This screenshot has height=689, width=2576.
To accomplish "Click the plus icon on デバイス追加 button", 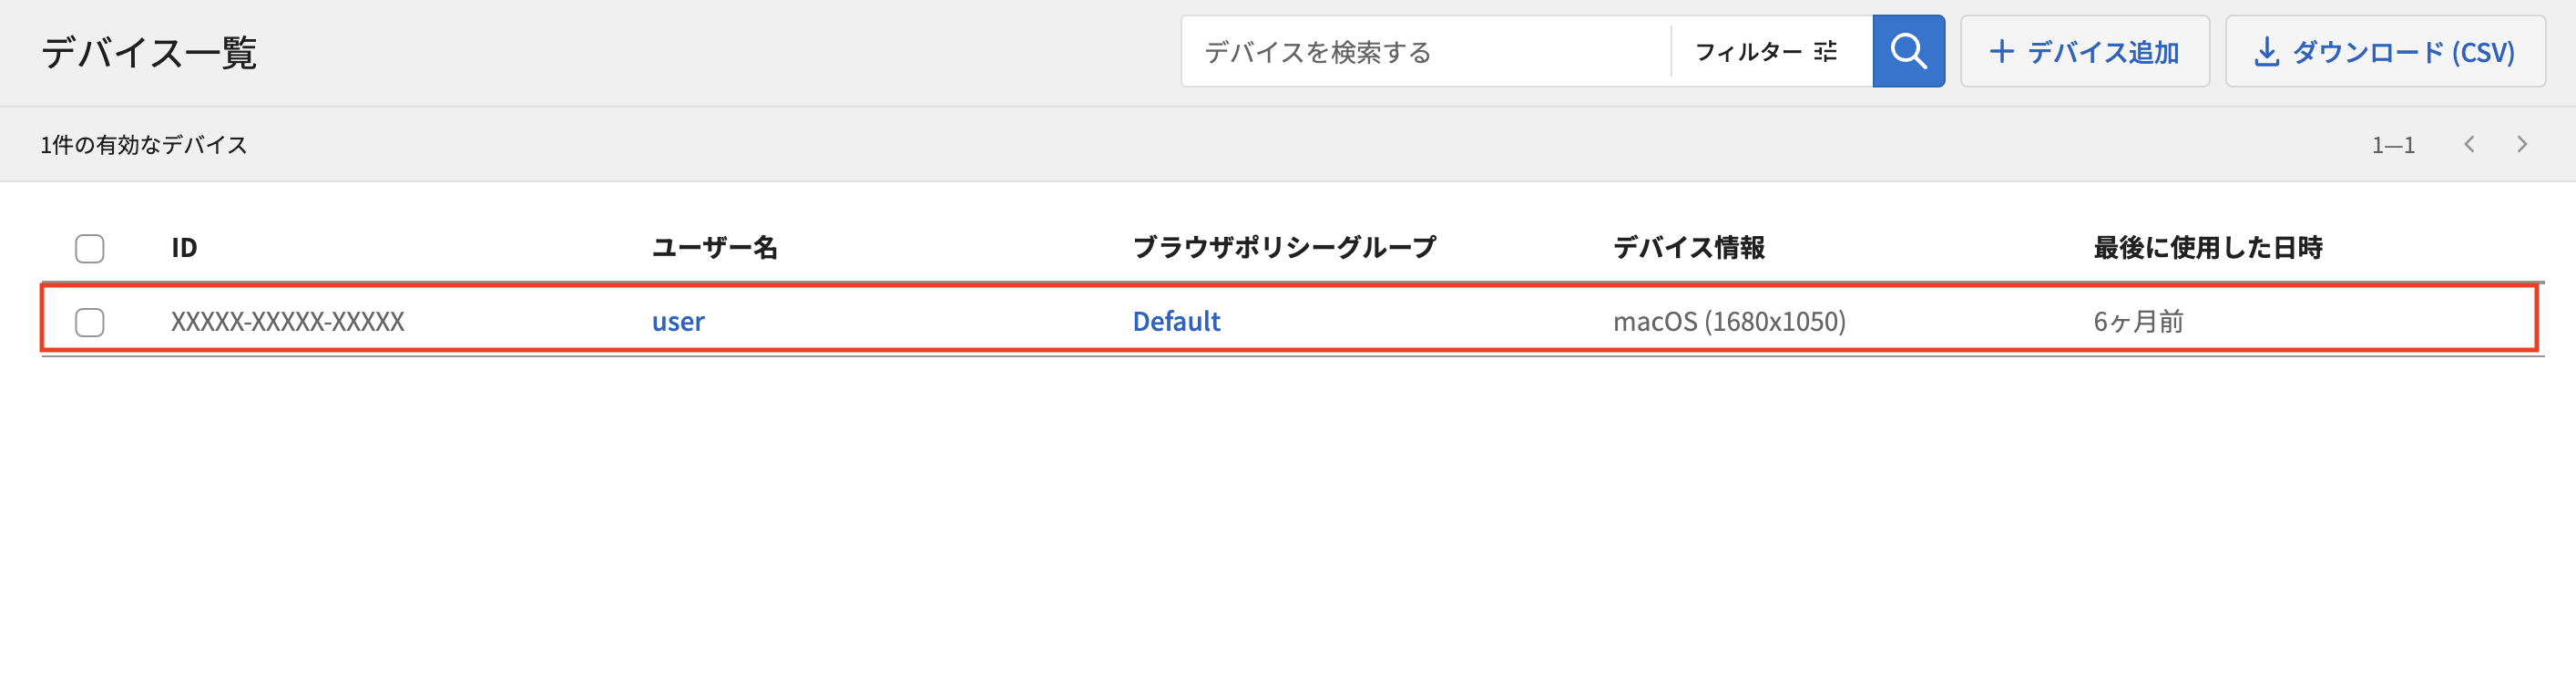I will coord(2003,51).
